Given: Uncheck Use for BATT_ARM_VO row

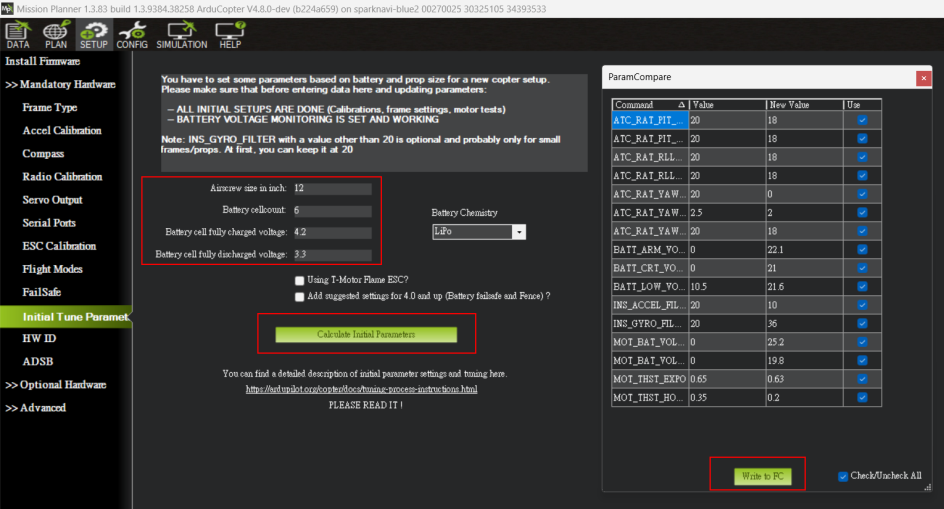Looking at the screenshot, I should coord(862,249).
